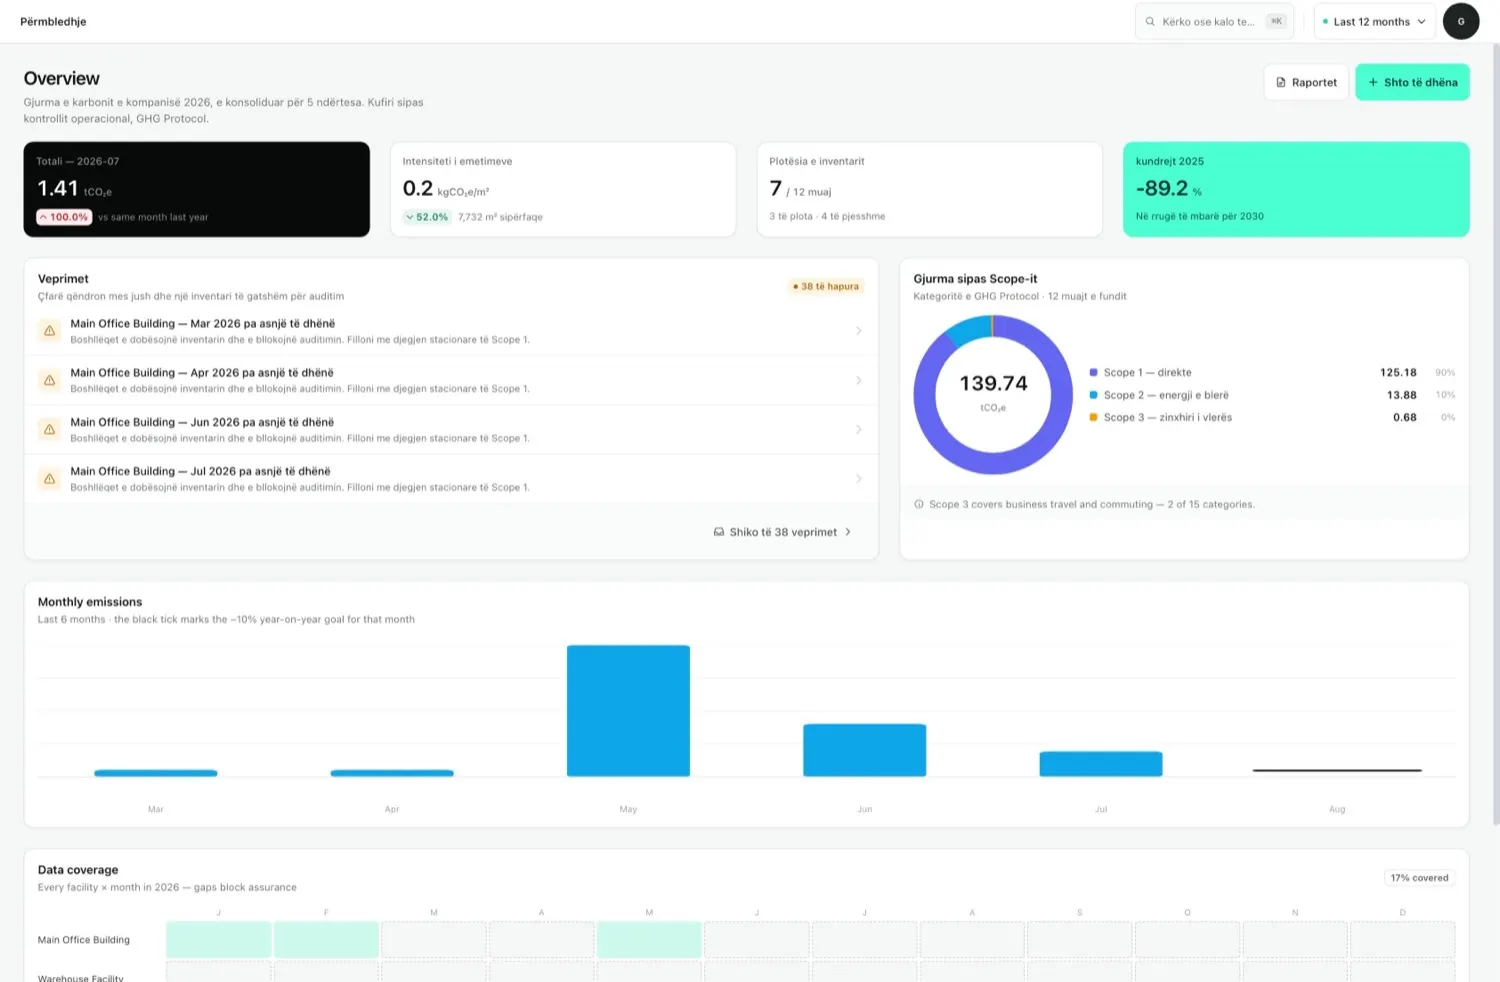Click the 38 të hapura badge
Viewport: 1500px width, 982px height.
826,286
